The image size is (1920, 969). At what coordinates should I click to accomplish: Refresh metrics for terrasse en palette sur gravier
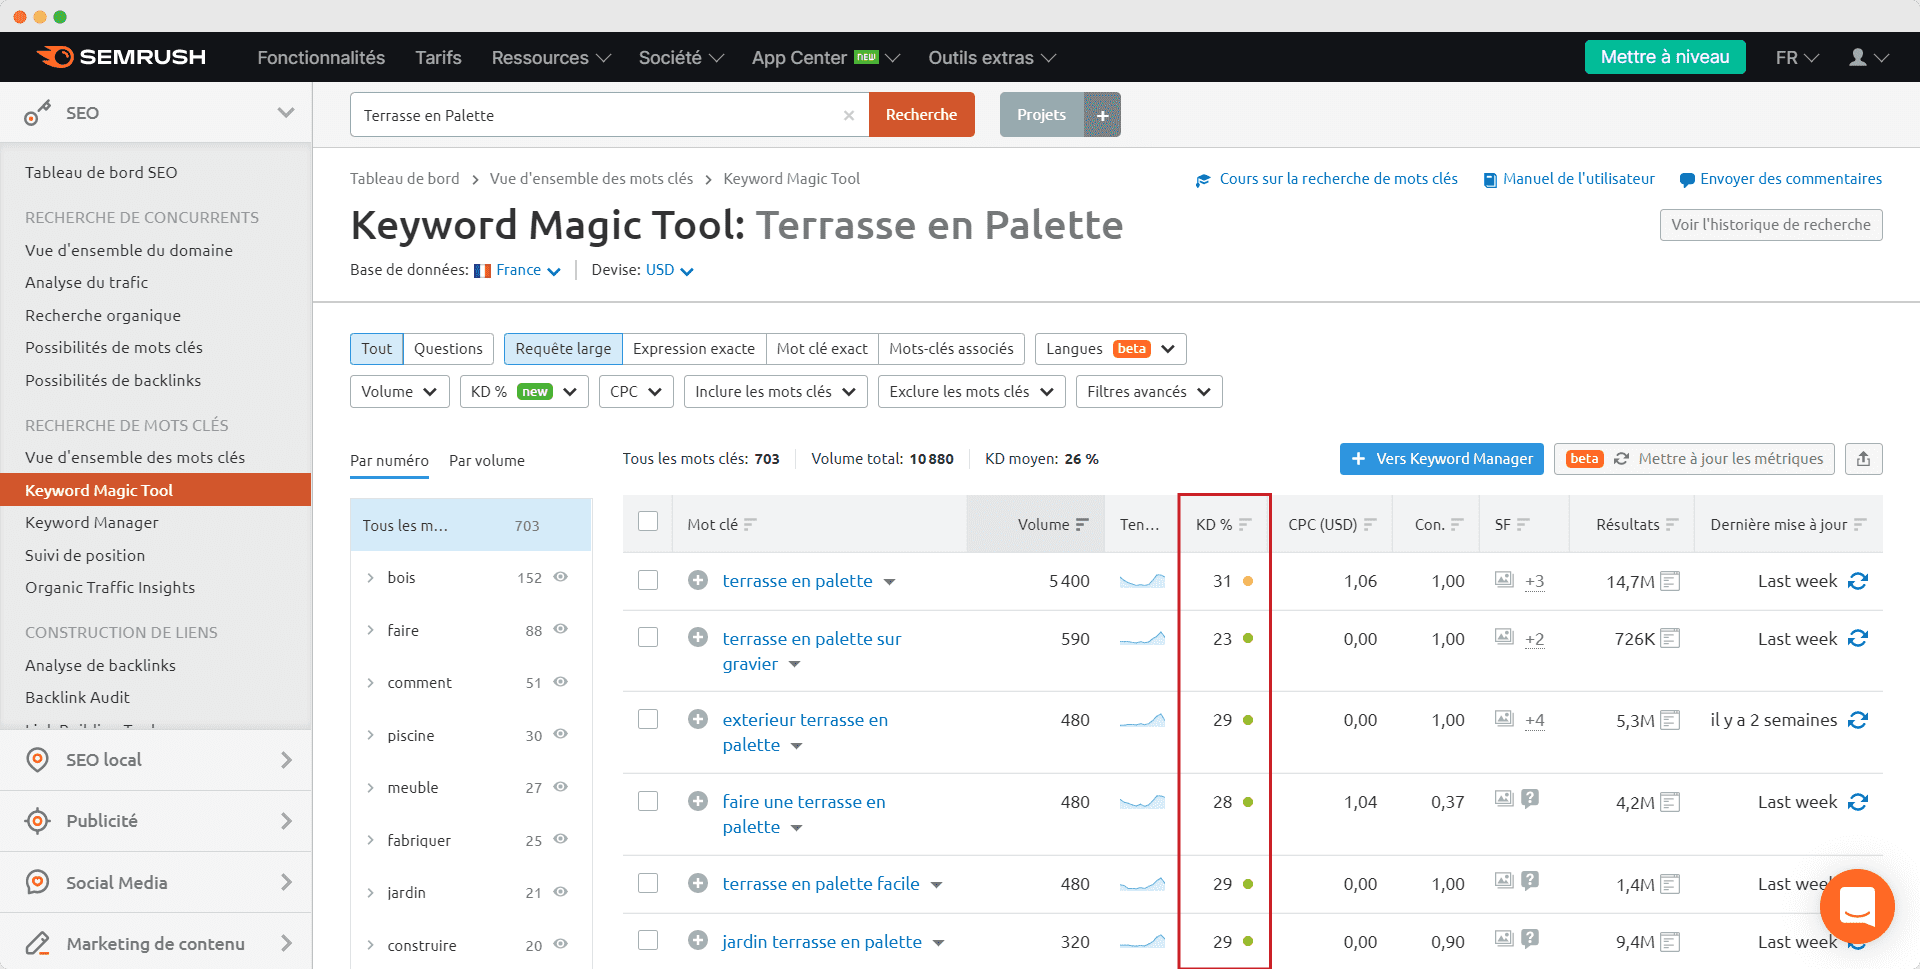pyautogui.click(x=1858, y=638)
